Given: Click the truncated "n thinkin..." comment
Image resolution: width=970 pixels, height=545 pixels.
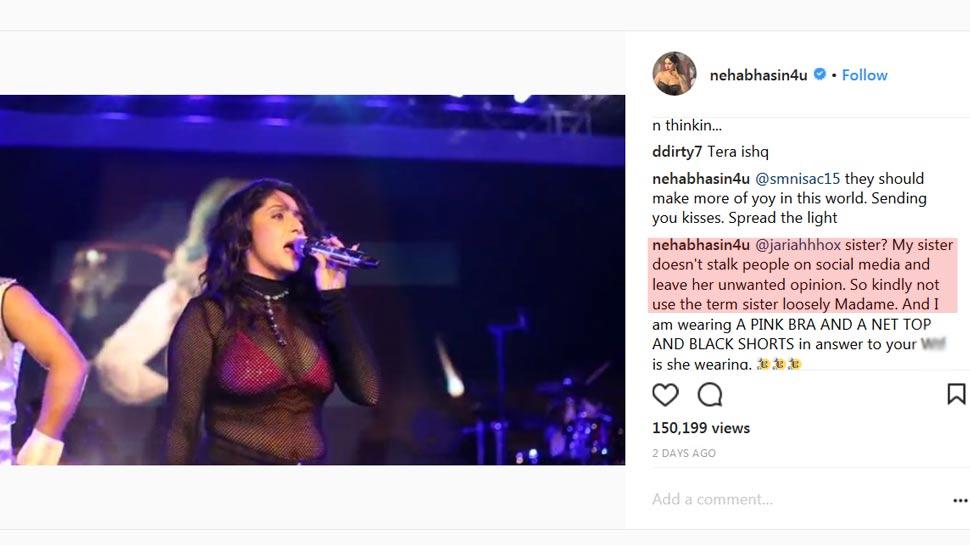Looking at the screenshot, I should point(687,126).
